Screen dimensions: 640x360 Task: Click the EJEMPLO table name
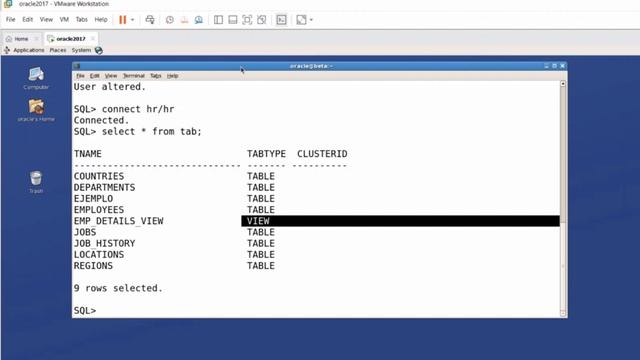[93, 199]
